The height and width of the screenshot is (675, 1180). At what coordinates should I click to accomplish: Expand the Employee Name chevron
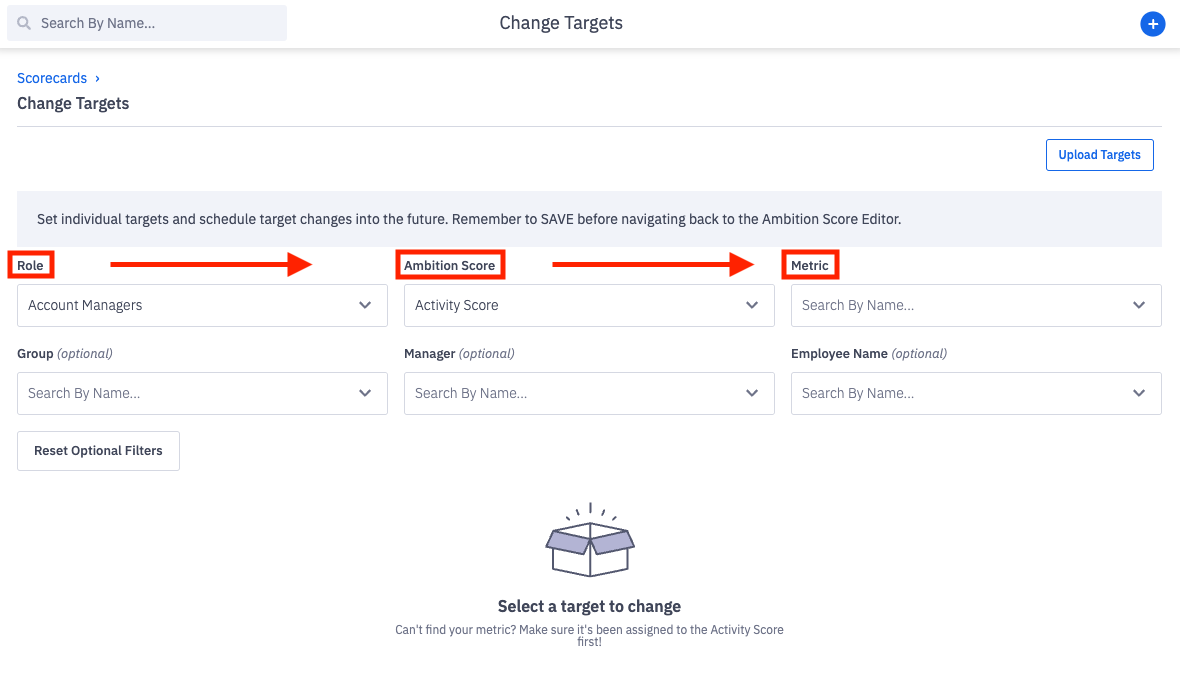click(x=1139, y=393)
